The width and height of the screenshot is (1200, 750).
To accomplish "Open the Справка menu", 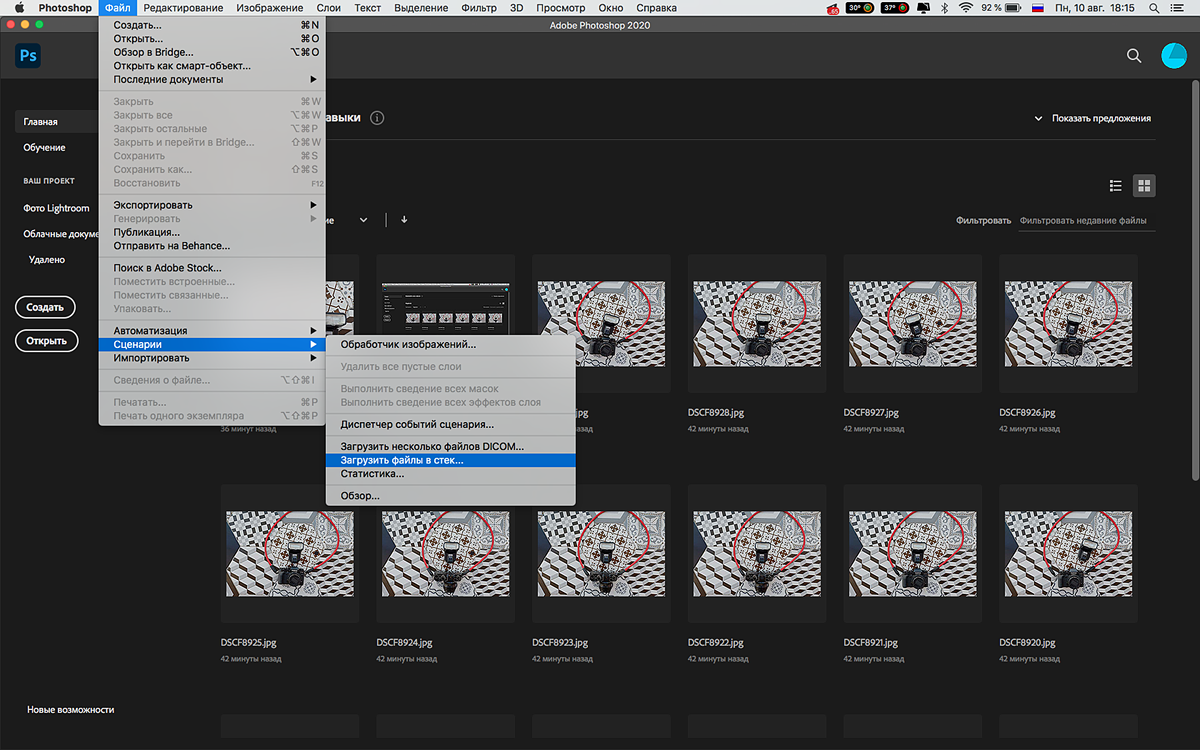I will click(656, 8).
